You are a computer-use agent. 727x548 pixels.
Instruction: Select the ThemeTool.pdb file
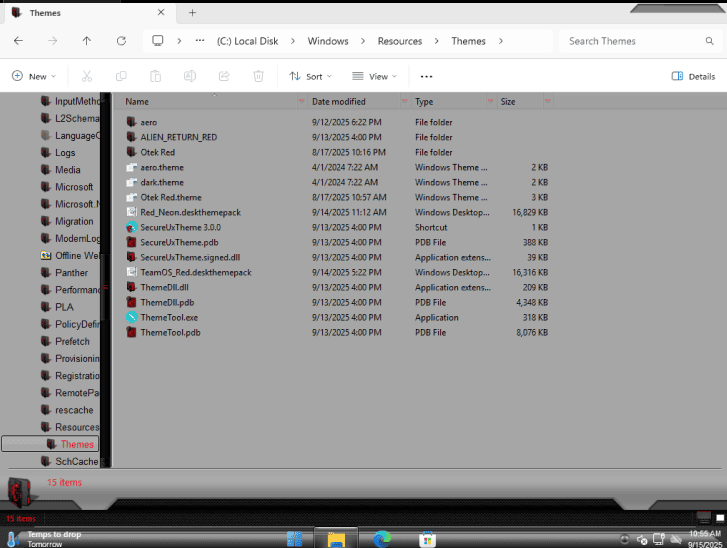tap(171, 332)
